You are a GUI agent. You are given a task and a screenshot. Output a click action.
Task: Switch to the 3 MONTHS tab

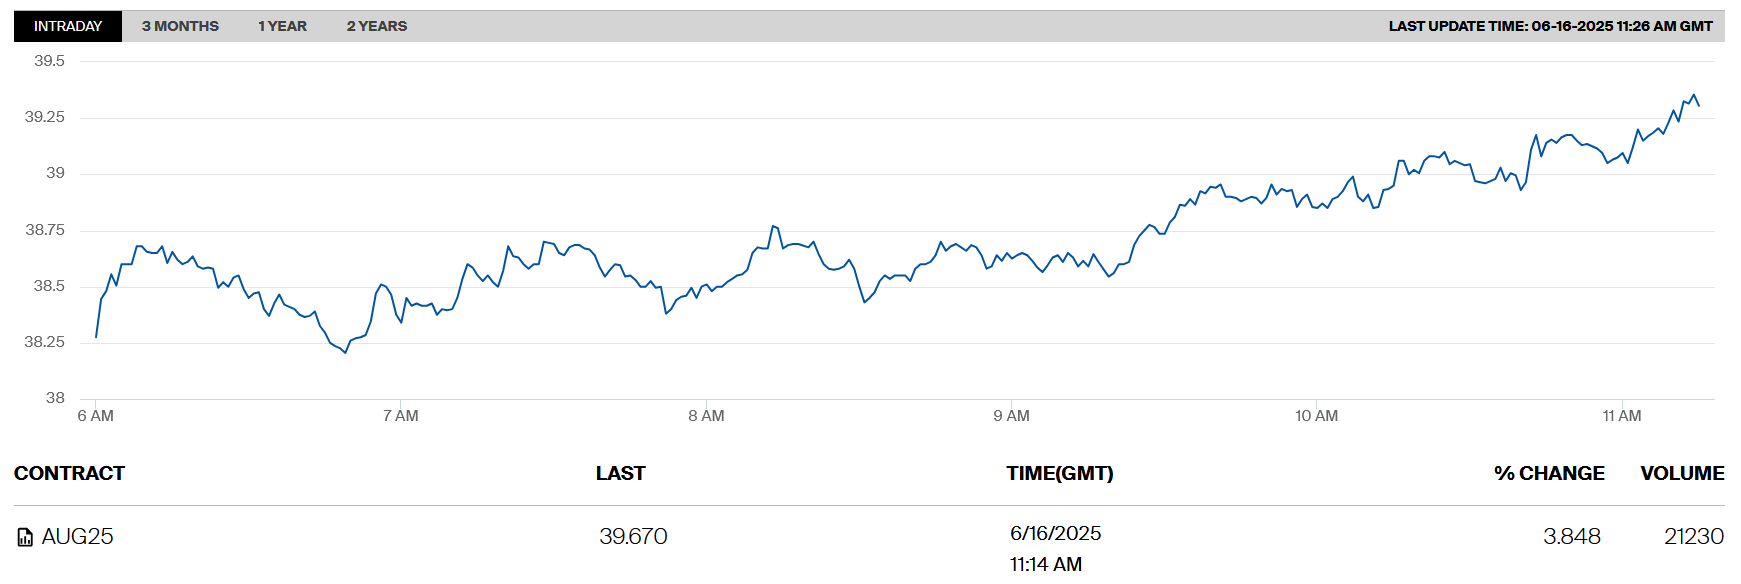tap(180, 26)
